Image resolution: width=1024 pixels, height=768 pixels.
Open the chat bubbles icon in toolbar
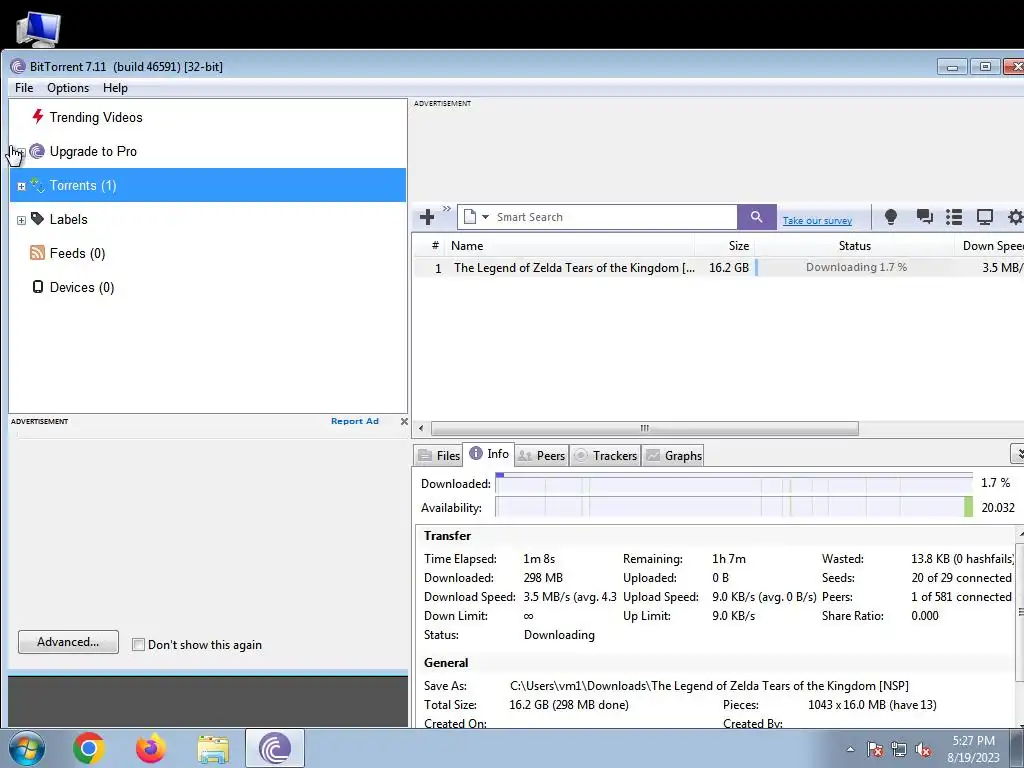(924, 217)
